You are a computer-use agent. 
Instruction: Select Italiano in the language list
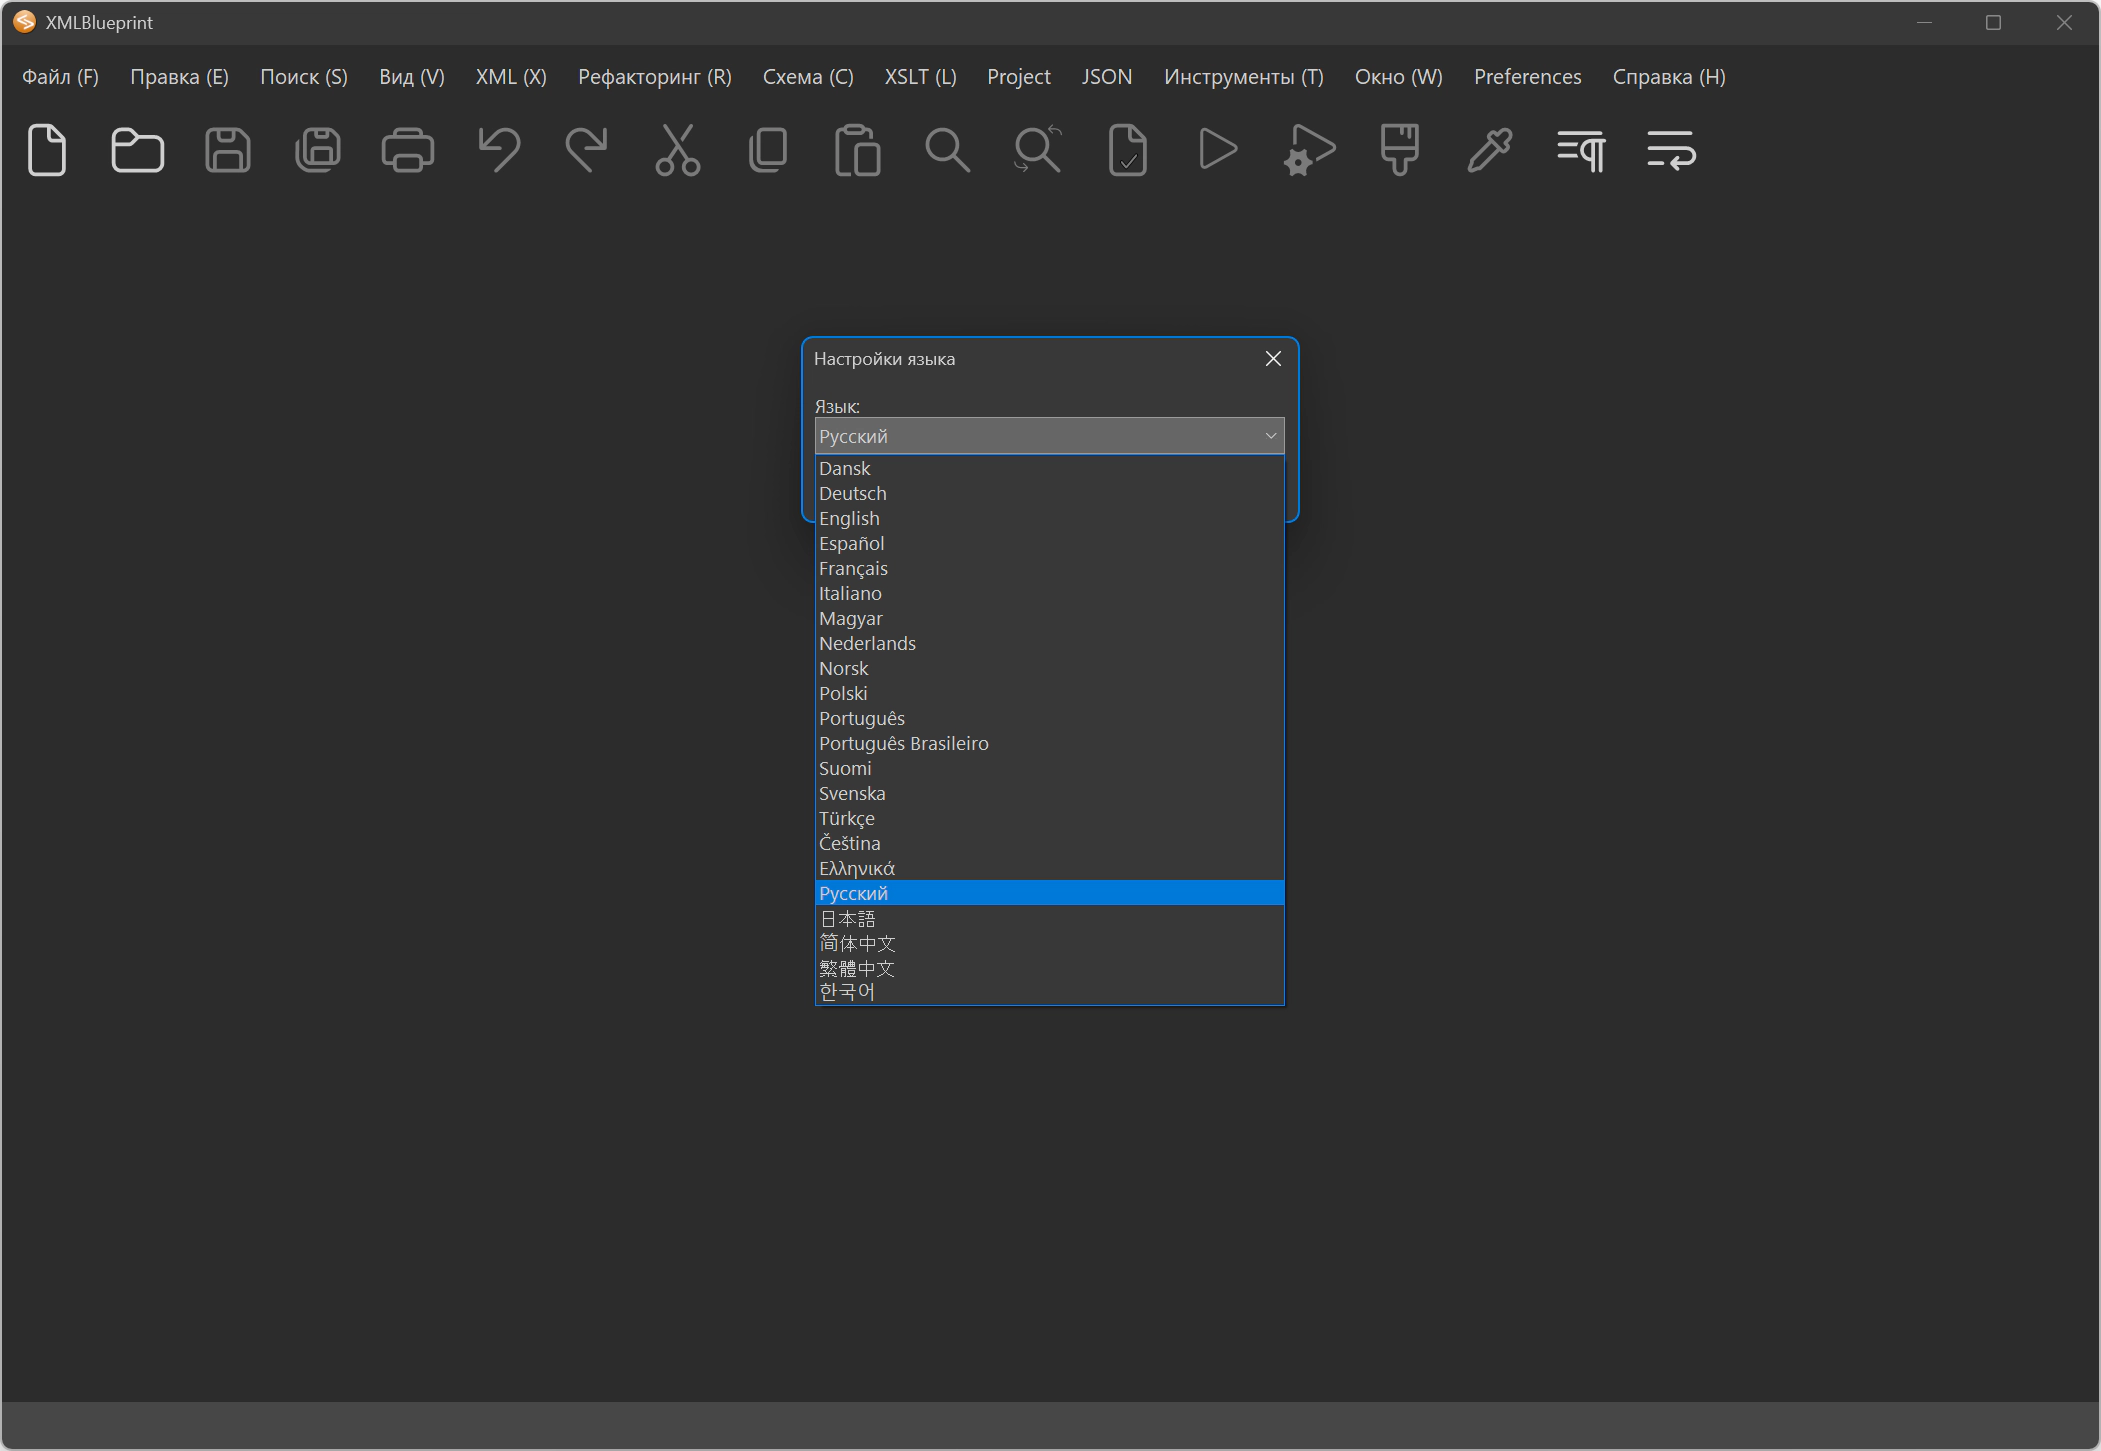(x=1049, y=593)
